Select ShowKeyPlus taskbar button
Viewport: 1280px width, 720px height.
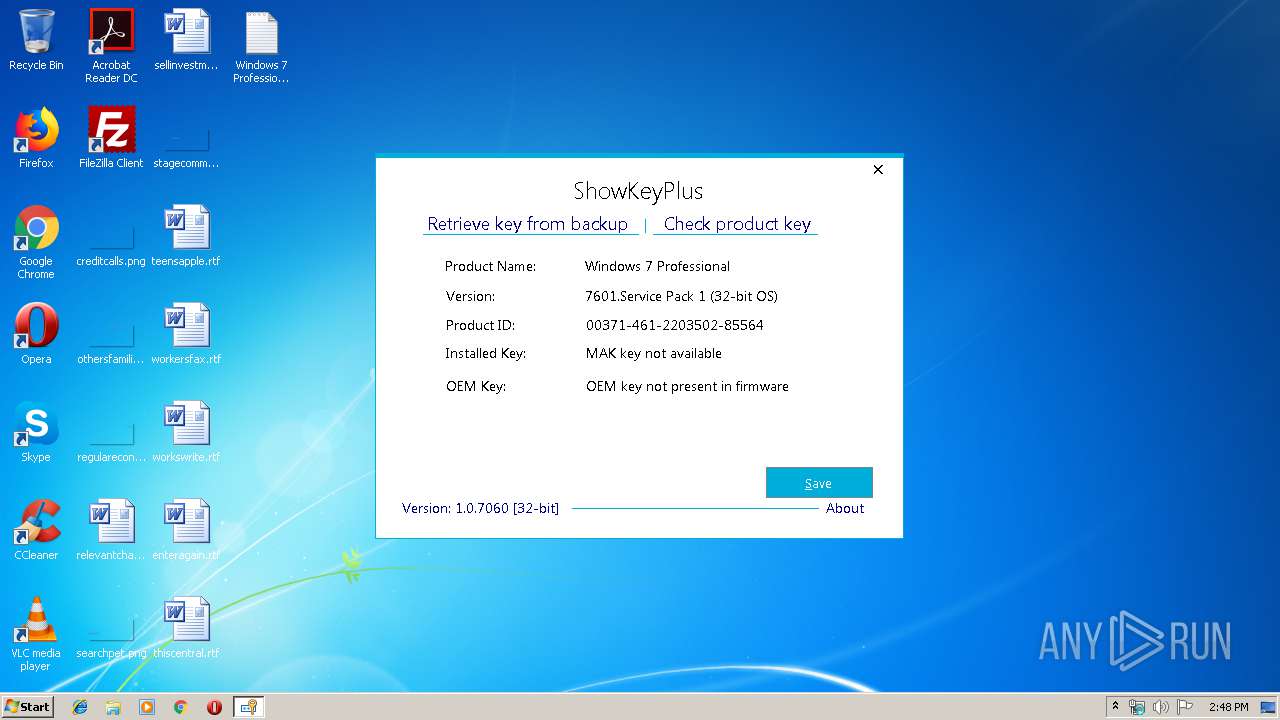[x=248, y=707]
